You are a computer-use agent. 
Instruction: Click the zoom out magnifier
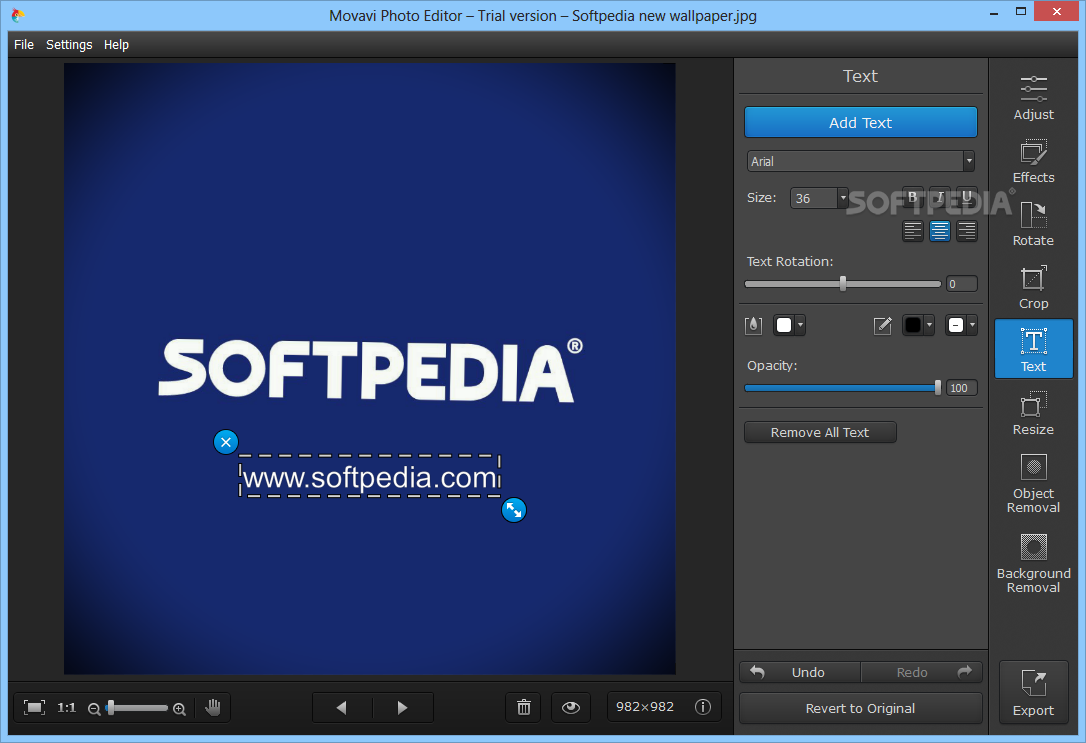pyautogui.click(x=94, y=708)
